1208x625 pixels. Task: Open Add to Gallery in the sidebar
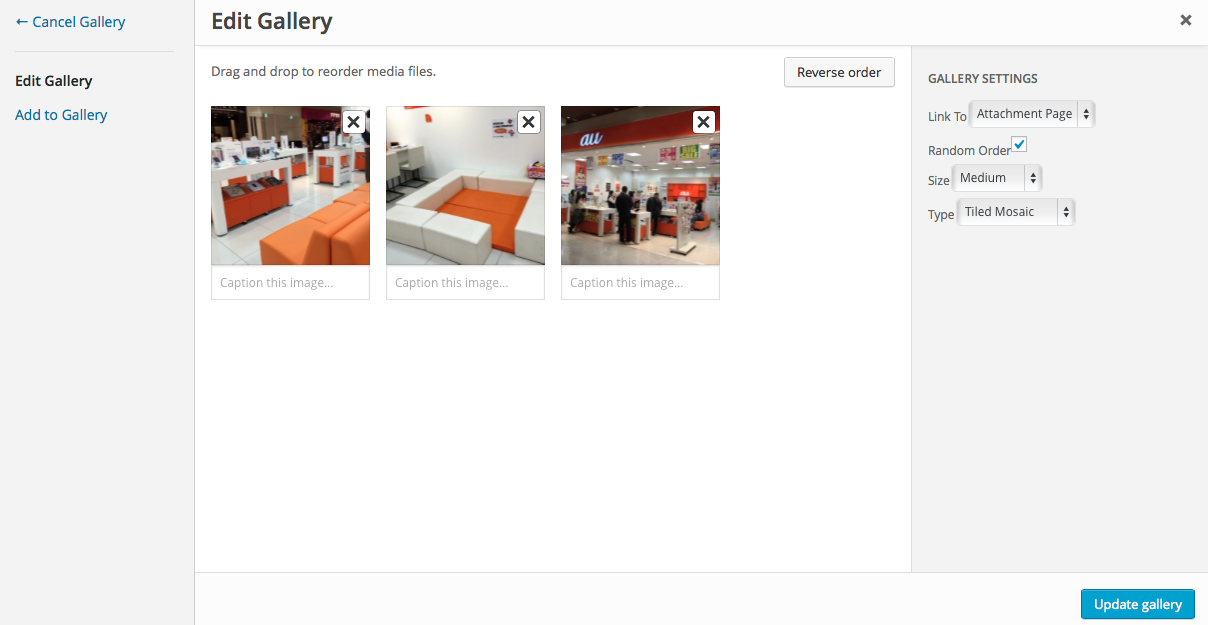61,115
